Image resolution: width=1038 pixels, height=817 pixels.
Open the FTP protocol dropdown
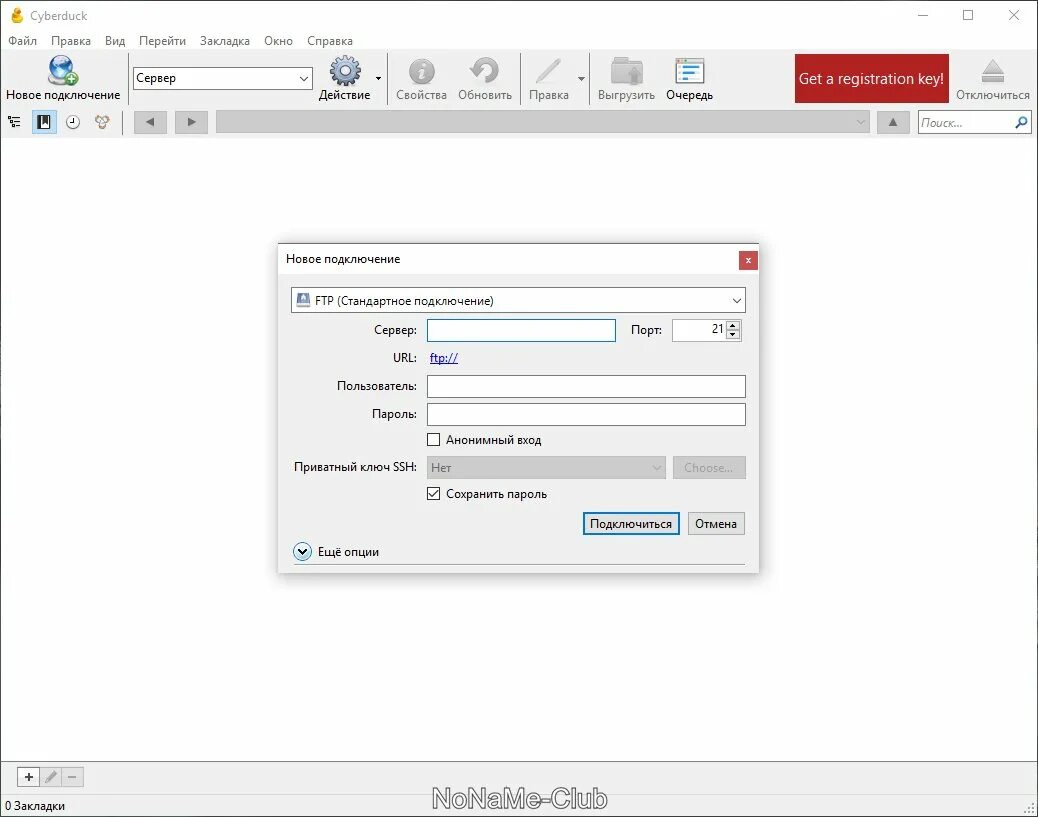[x=517, y=300]
